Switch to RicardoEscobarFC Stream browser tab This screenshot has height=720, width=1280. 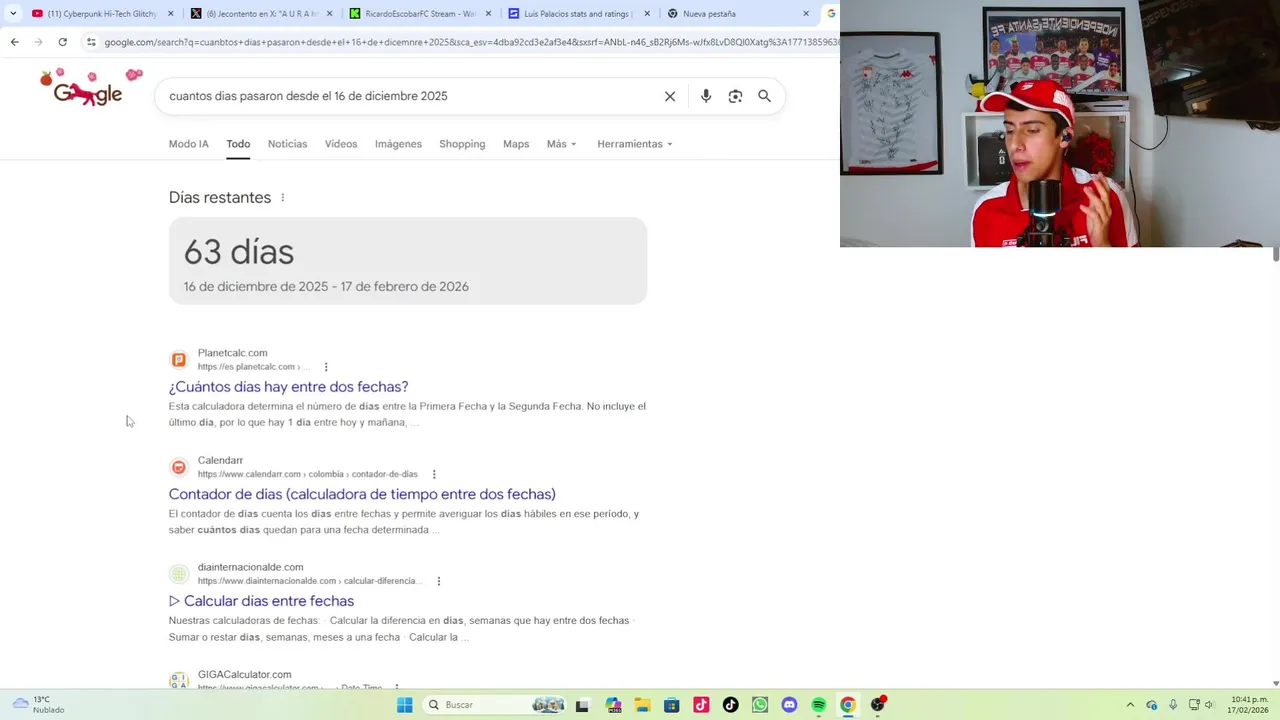tap(421, 14)
